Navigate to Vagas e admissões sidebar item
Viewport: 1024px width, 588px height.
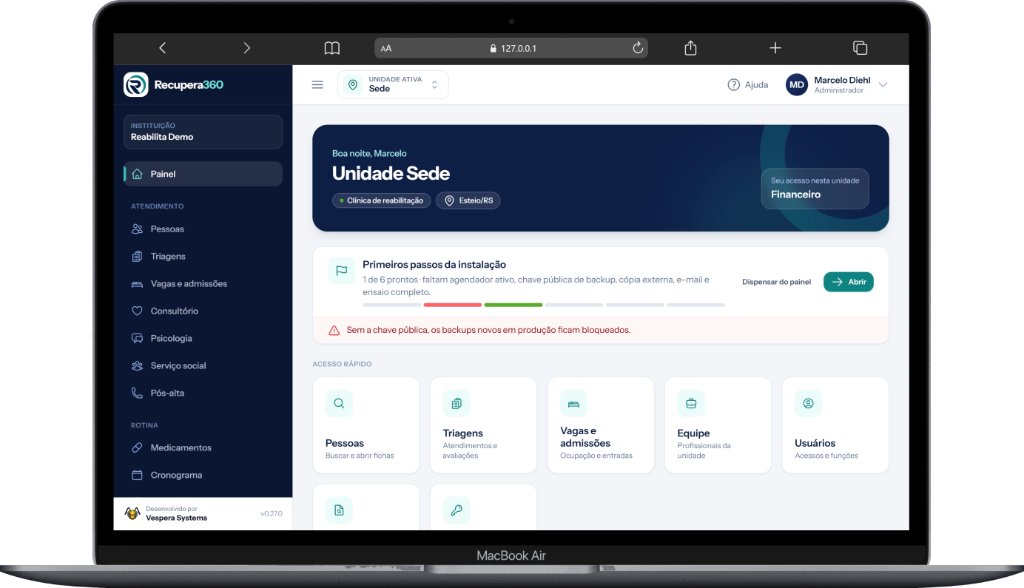[203, 284]
